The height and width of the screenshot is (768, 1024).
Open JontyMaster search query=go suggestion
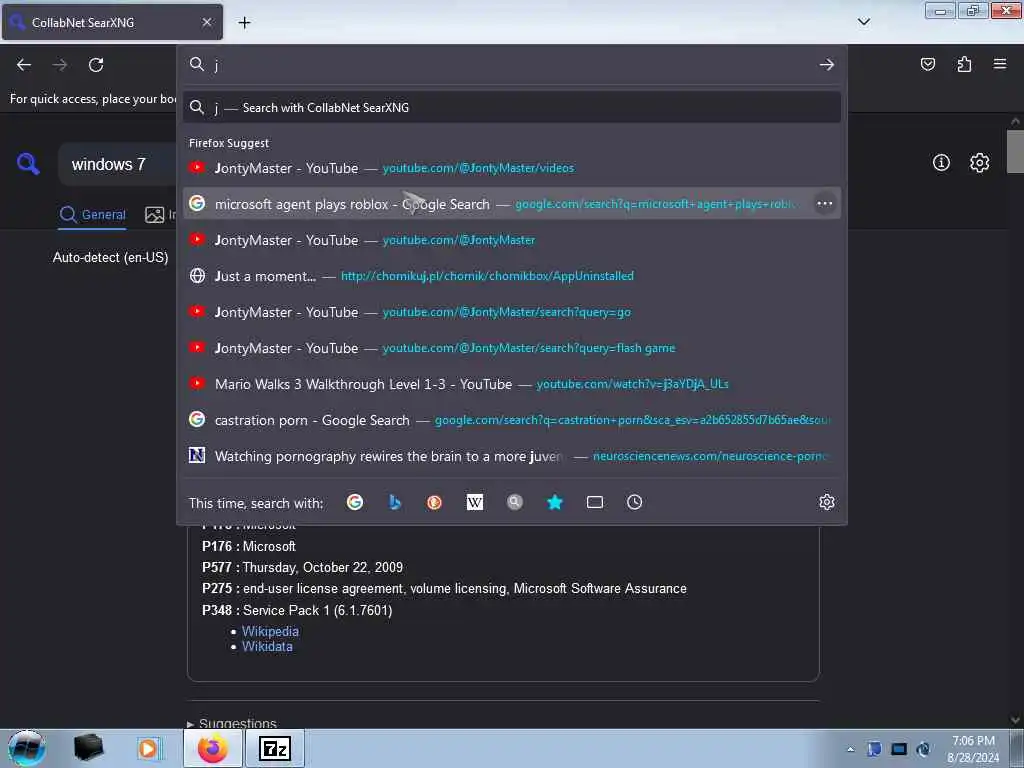click(x=511, y=312)
